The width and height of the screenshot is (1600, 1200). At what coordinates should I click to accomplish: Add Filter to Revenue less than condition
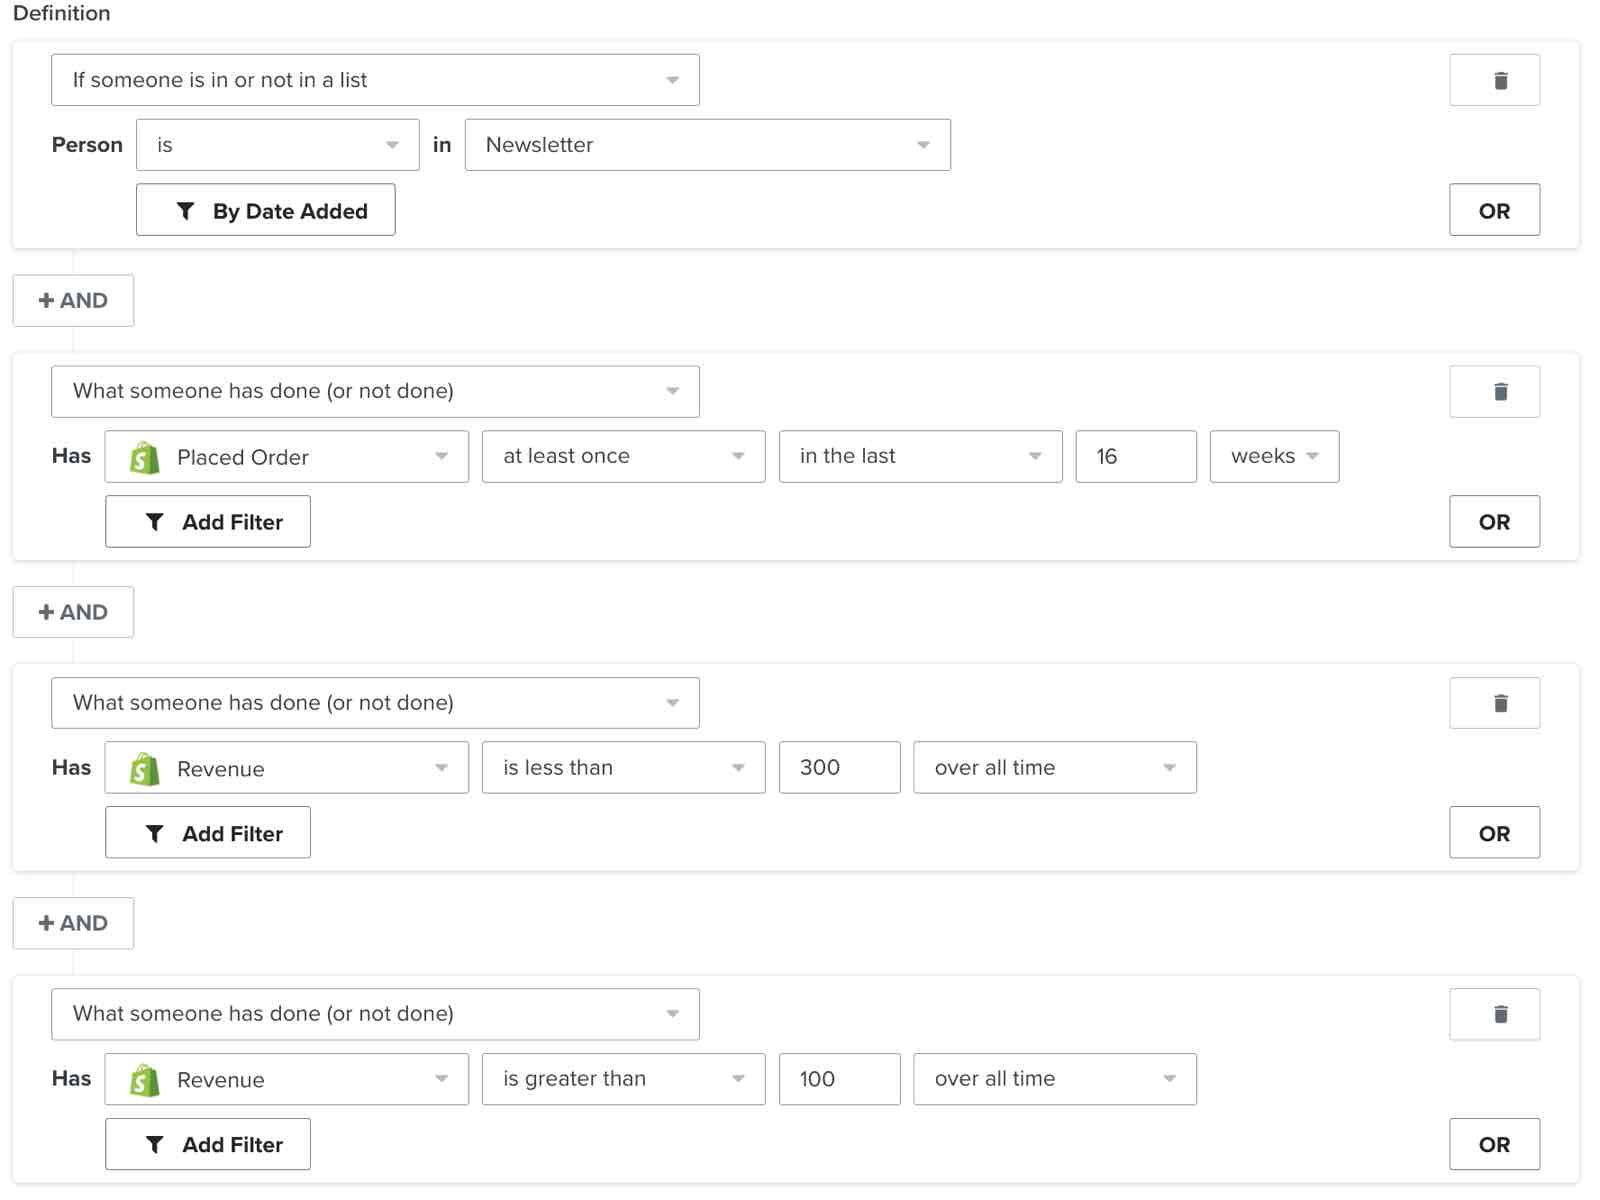click(207, 833)
